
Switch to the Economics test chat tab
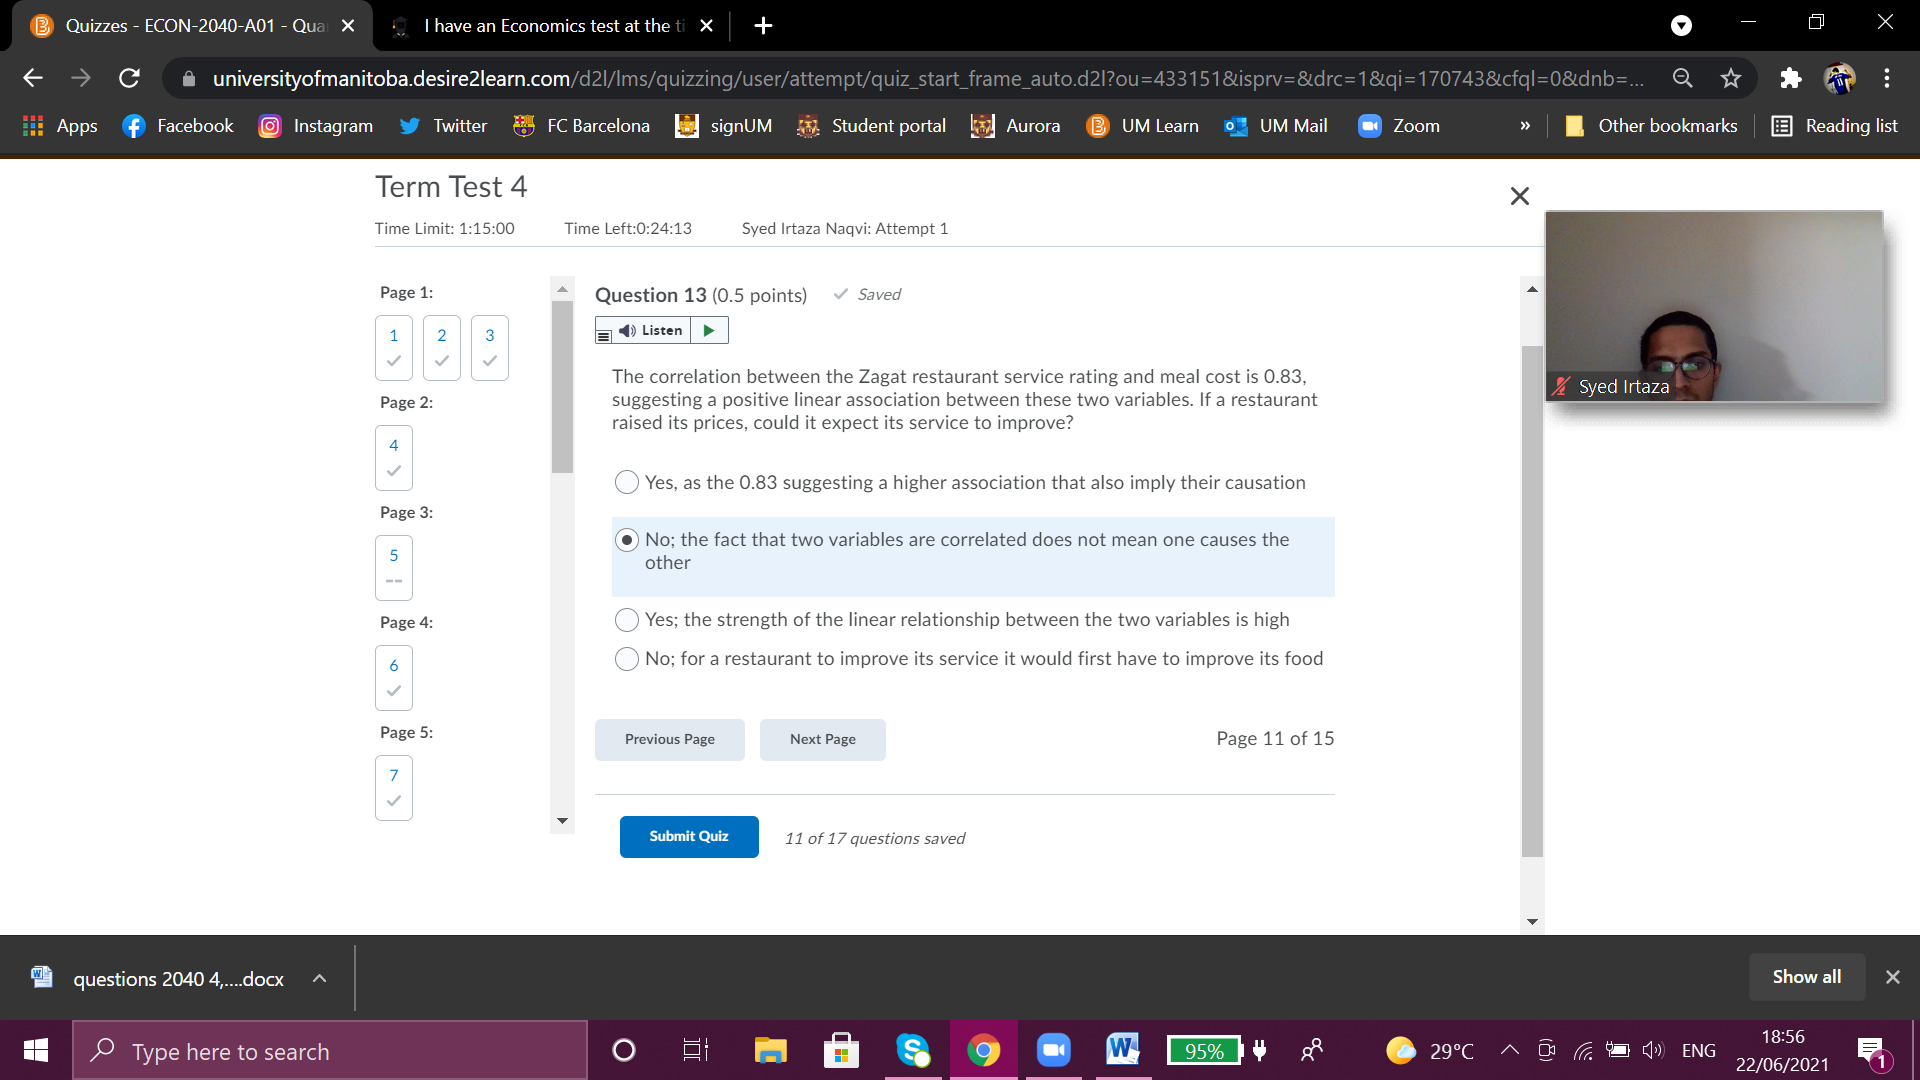(550, 26)
